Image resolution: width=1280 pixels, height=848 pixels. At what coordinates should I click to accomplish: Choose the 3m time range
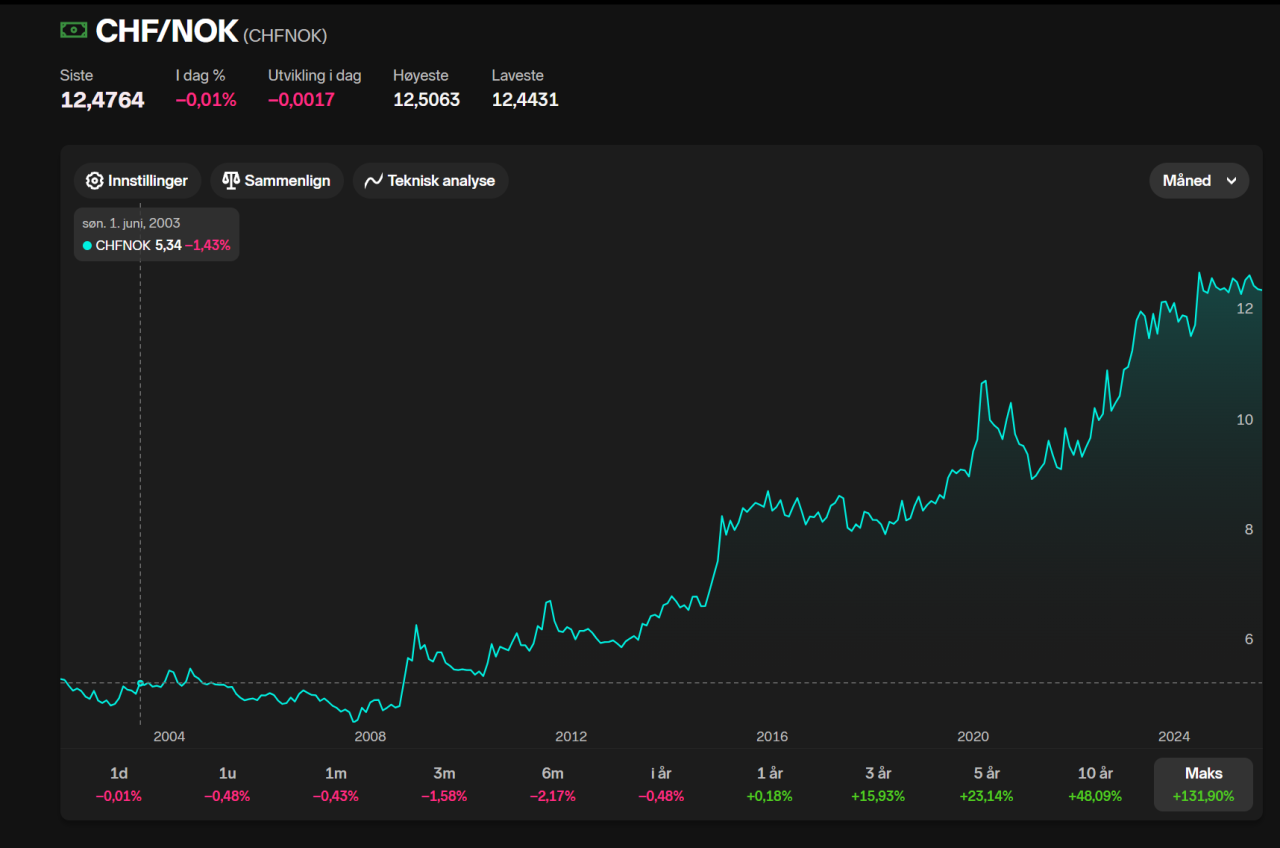tap(444, 784)
